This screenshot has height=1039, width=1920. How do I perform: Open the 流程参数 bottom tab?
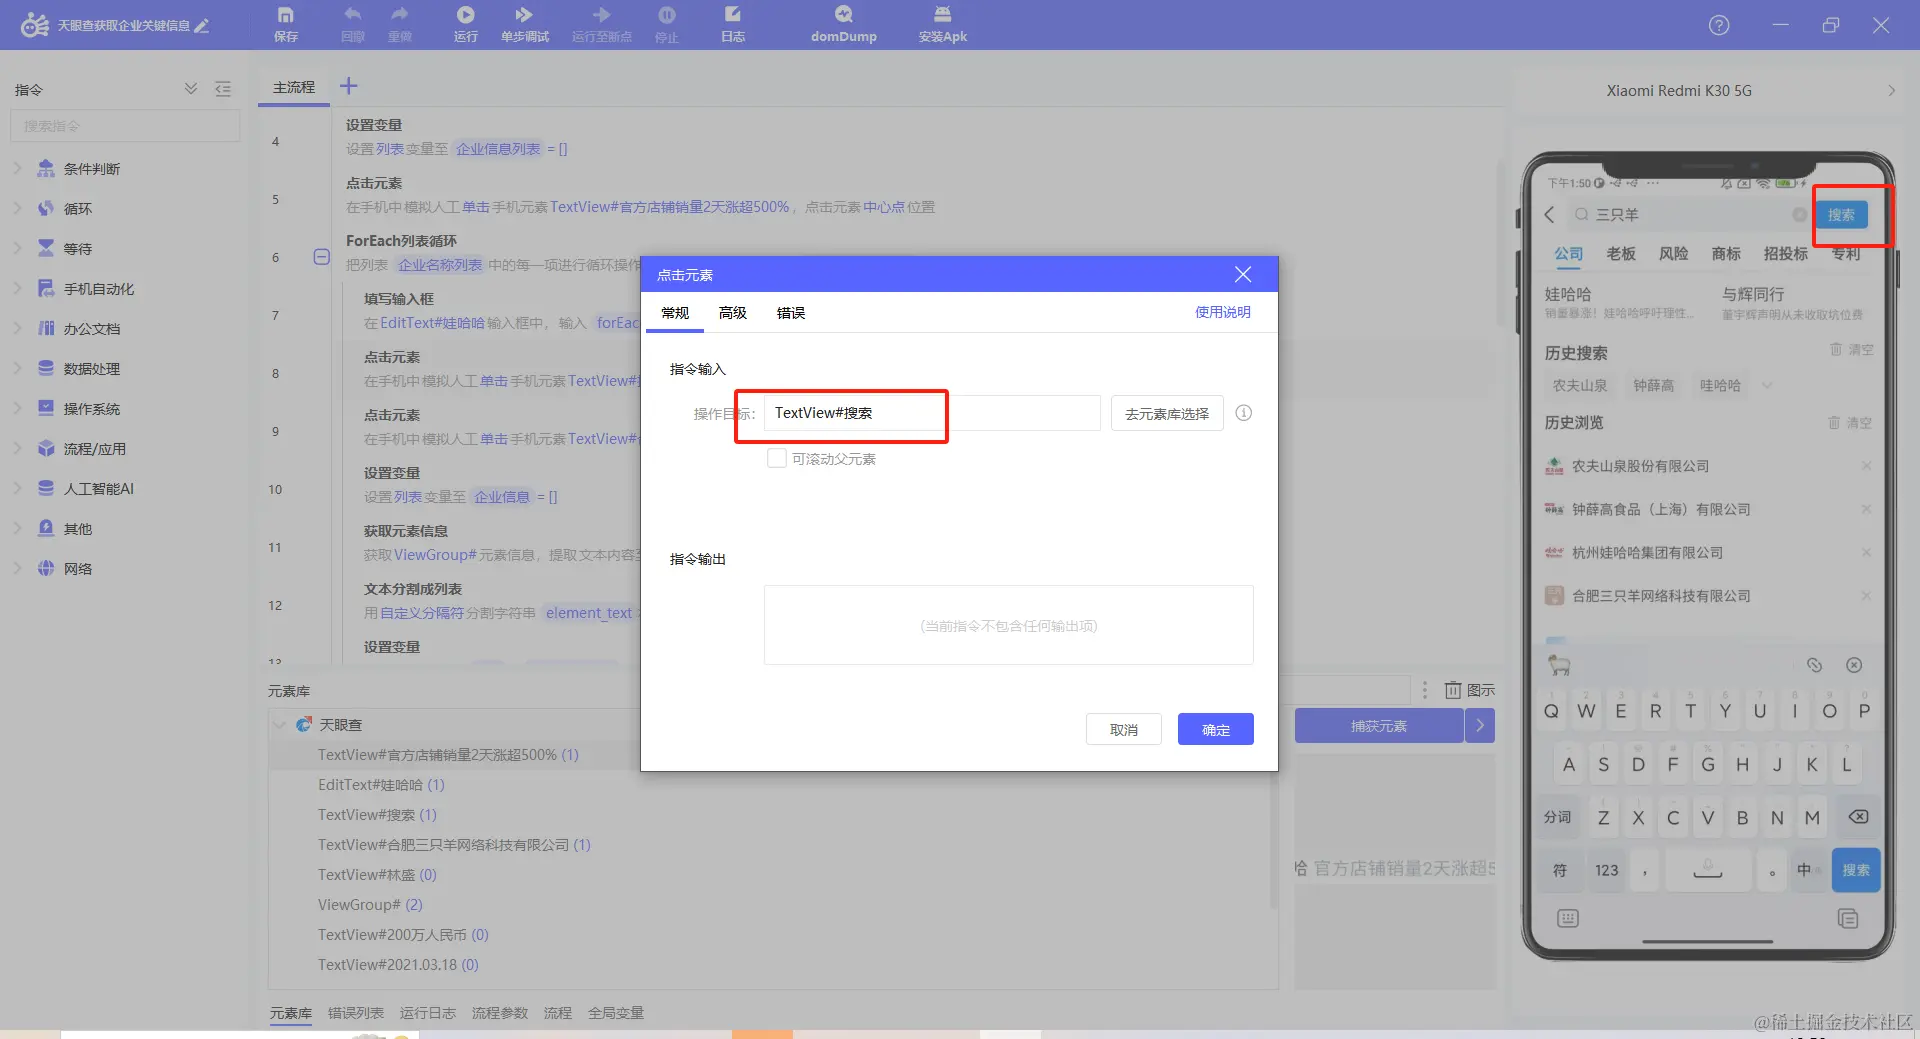(x=500, y=1013)
